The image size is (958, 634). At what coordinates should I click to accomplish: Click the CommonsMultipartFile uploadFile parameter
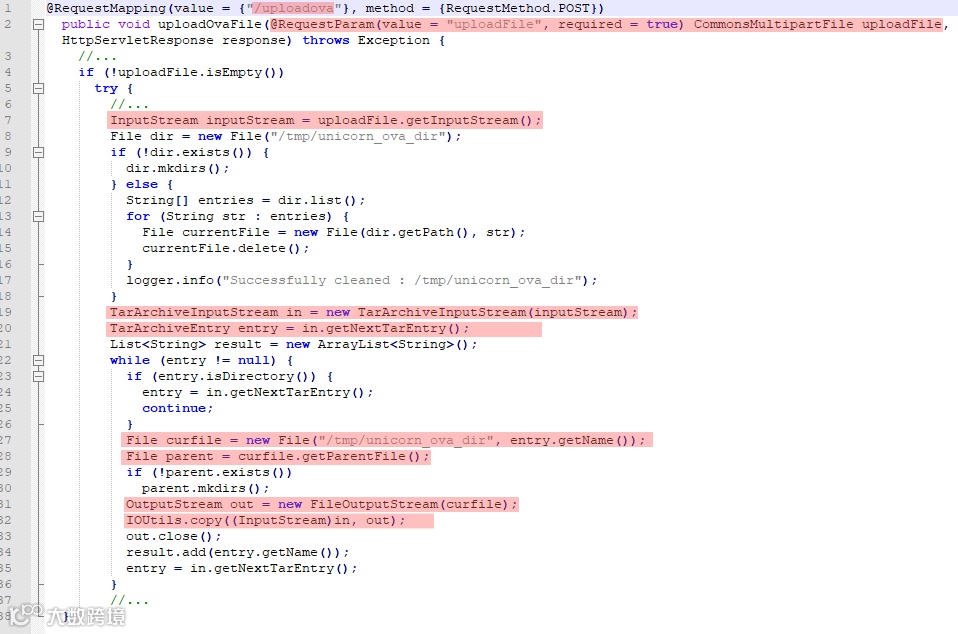click(817, 24)
